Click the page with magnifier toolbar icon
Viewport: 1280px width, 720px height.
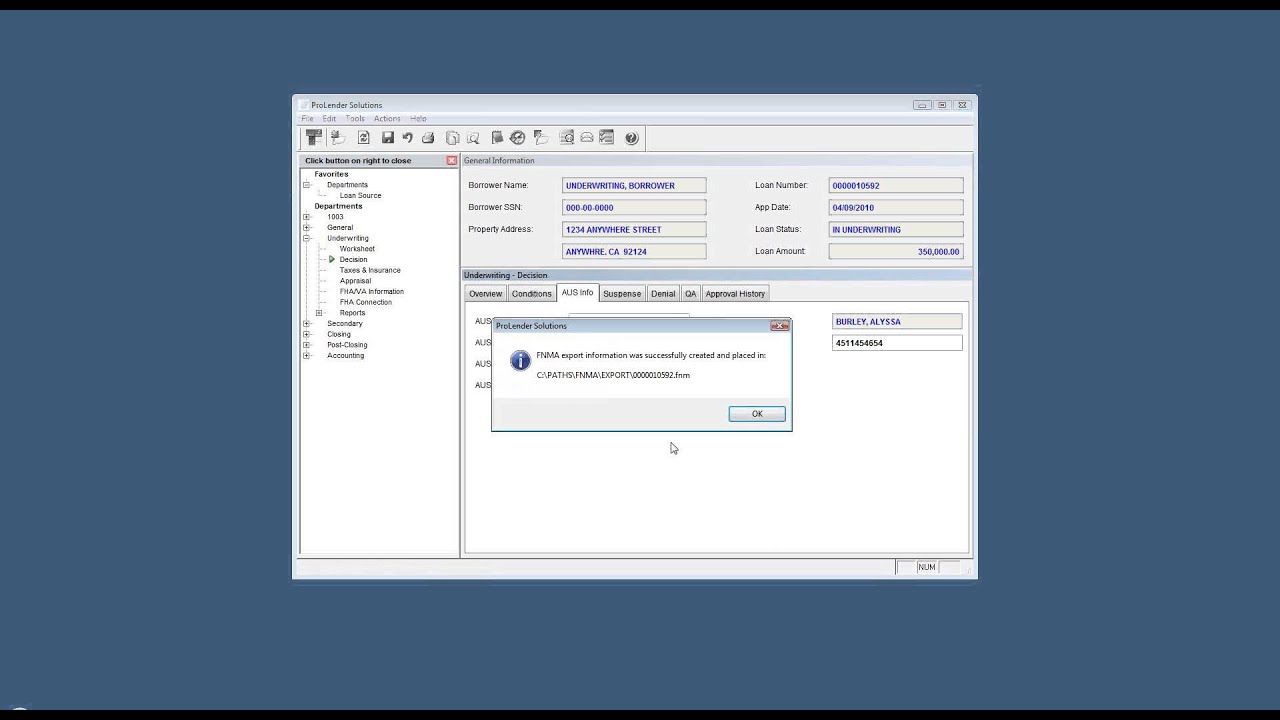[x=473, y=138]
